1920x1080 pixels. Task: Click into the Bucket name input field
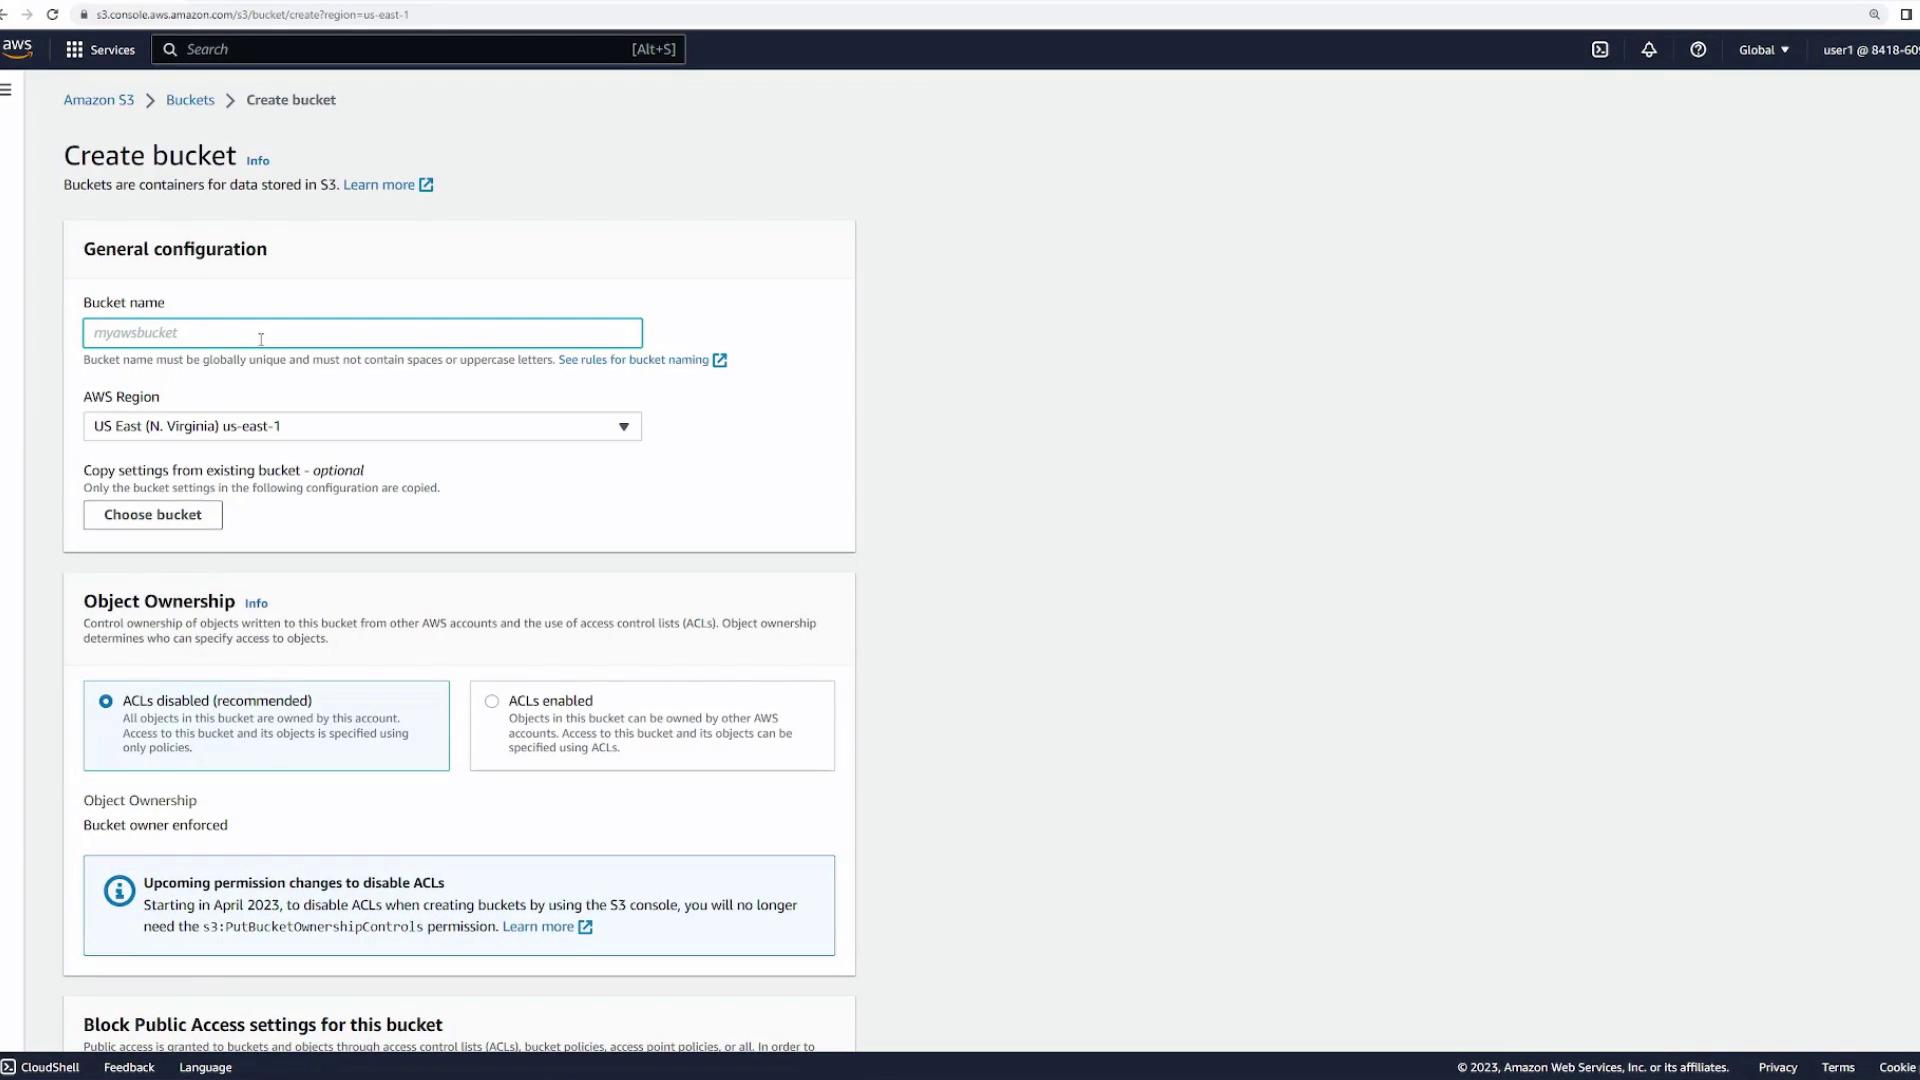362,333
